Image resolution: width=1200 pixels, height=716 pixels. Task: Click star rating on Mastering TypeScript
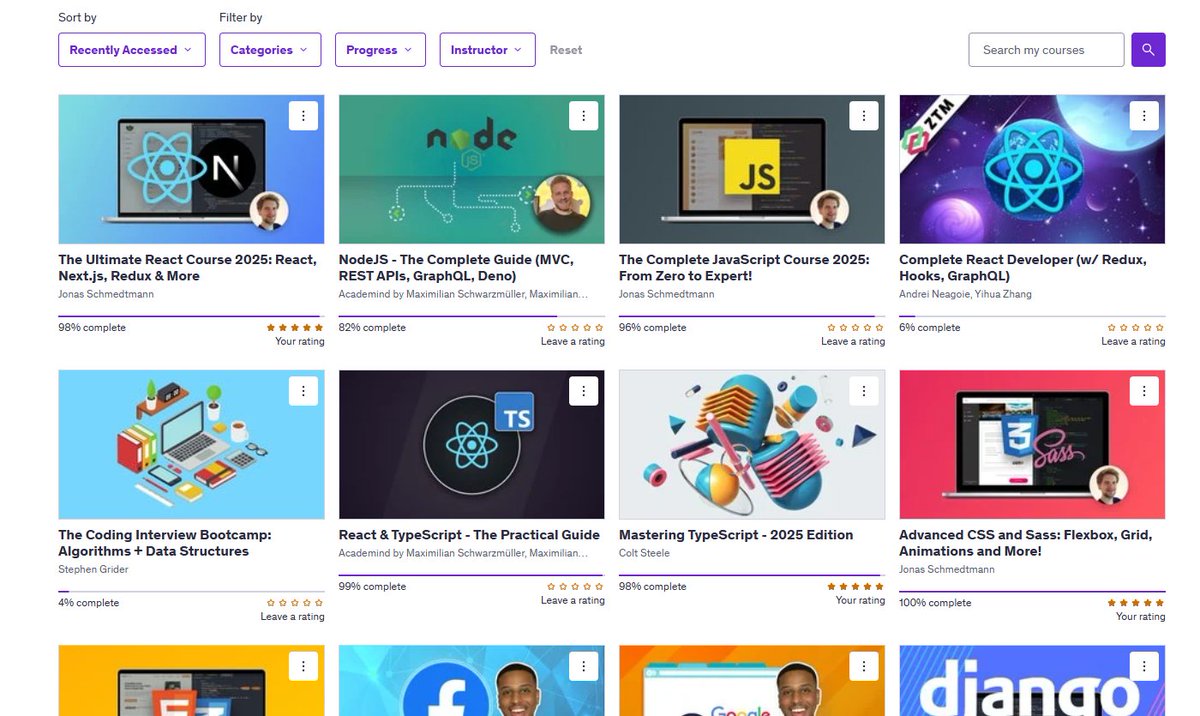pyautogui.click(x=856, y=586)
